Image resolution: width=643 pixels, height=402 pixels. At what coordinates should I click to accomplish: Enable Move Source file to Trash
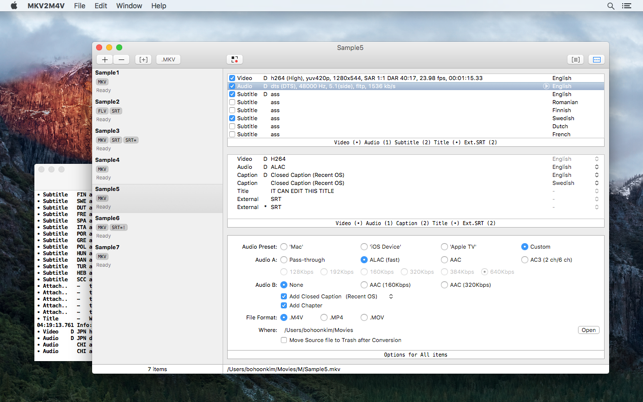(284, 340)
